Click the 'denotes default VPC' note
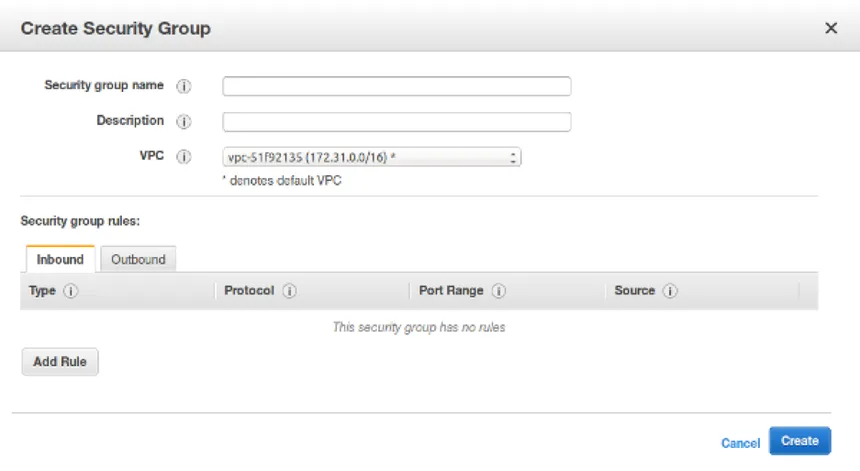Screen dimensions: 860x471 (282, 180)
